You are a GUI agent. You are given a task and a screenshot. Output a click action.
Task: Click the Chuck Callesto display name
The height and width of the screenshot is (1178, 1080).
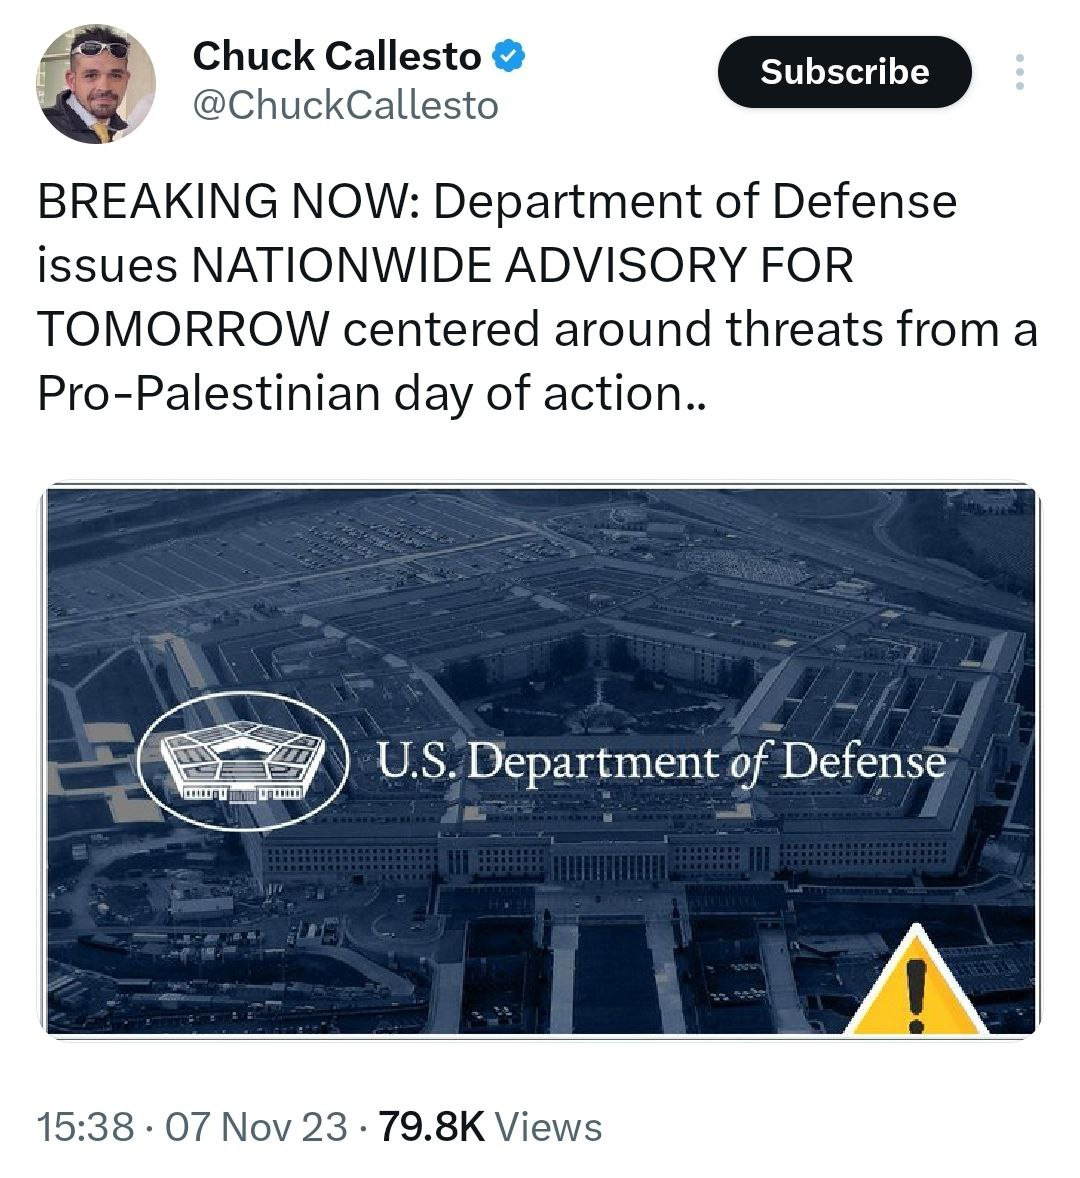pyautogui.click(x=336, y=57)
